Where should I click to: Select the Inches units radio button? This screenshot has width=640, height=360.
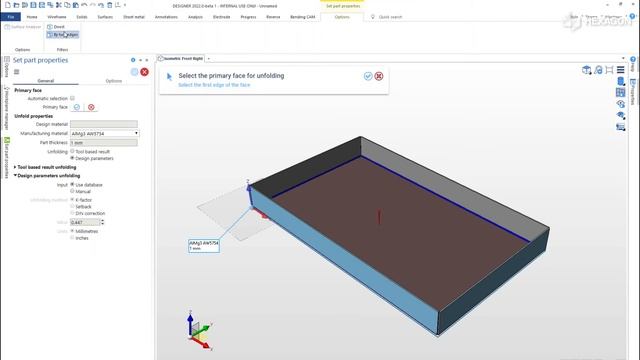(x=72, y=238)
